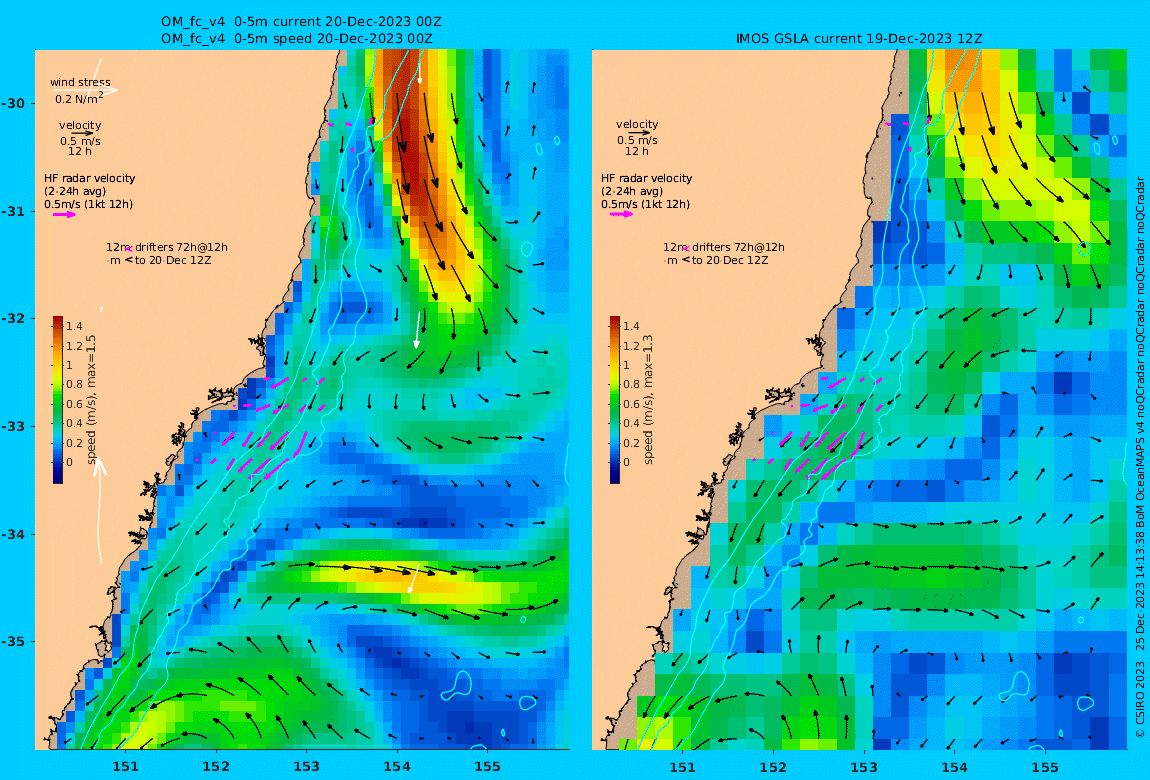Select the wind stress legend label
The width and height of the screenshot is (1150, 780).
80,83
